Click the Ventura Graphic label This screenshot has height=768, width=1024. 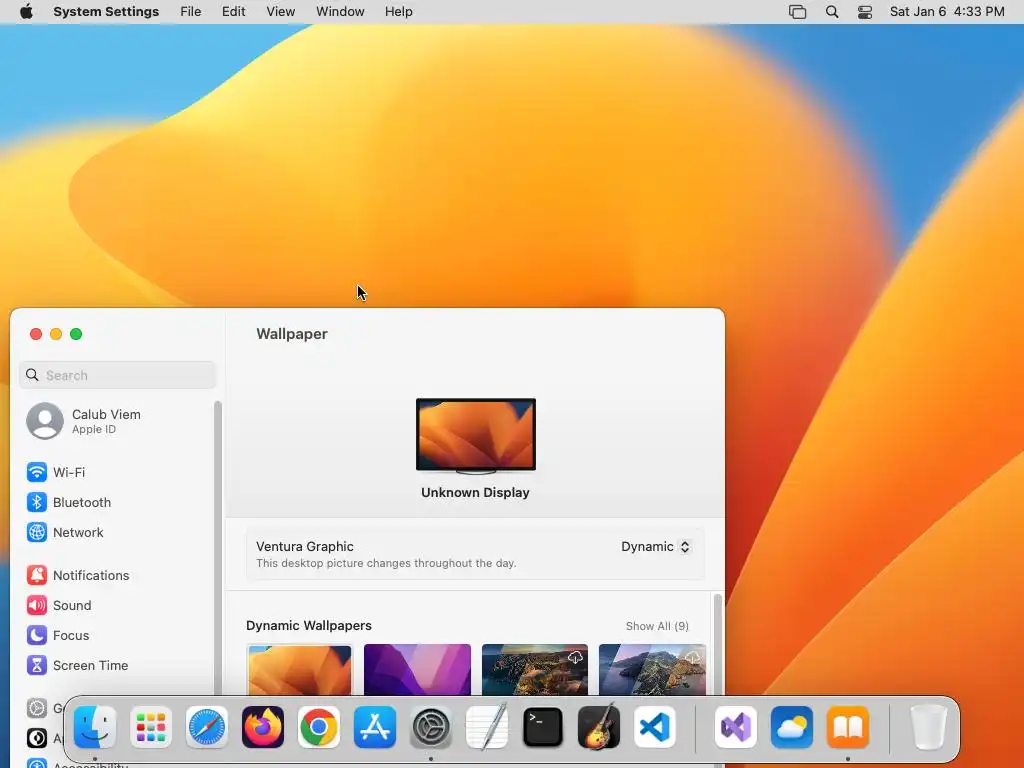click(x=305, y=547)
